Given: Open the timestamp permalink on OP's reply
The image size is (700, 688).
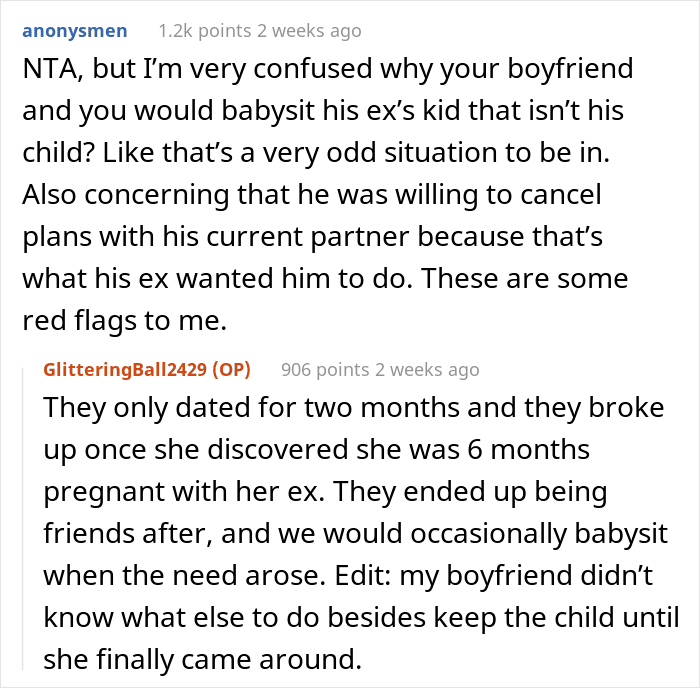Looking at the screenshot, I should (x=427, y=370).
